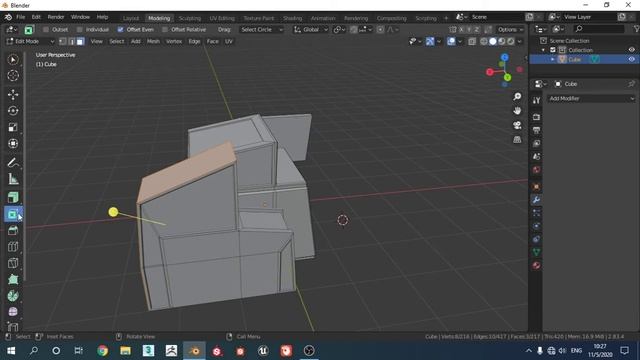The image size is (640, 360).
Task: Select the Knife tool
Action: [x=13, y=263]
